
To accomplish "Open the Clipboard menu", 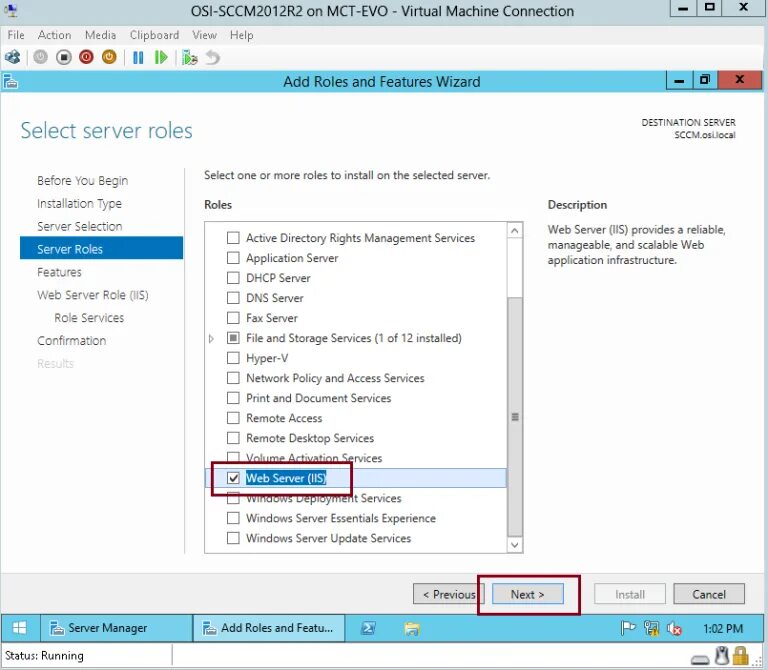I will tap(154, 35).
